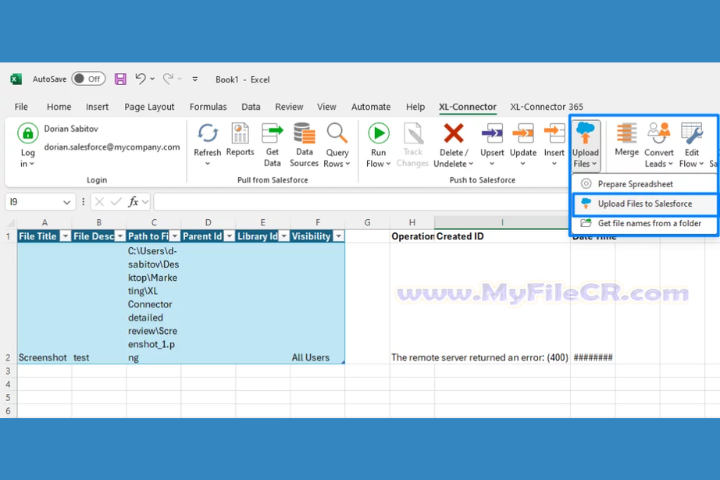
Task: Click the cell with file path C:\Users\d-sabitov
Action: pos(153,303)
